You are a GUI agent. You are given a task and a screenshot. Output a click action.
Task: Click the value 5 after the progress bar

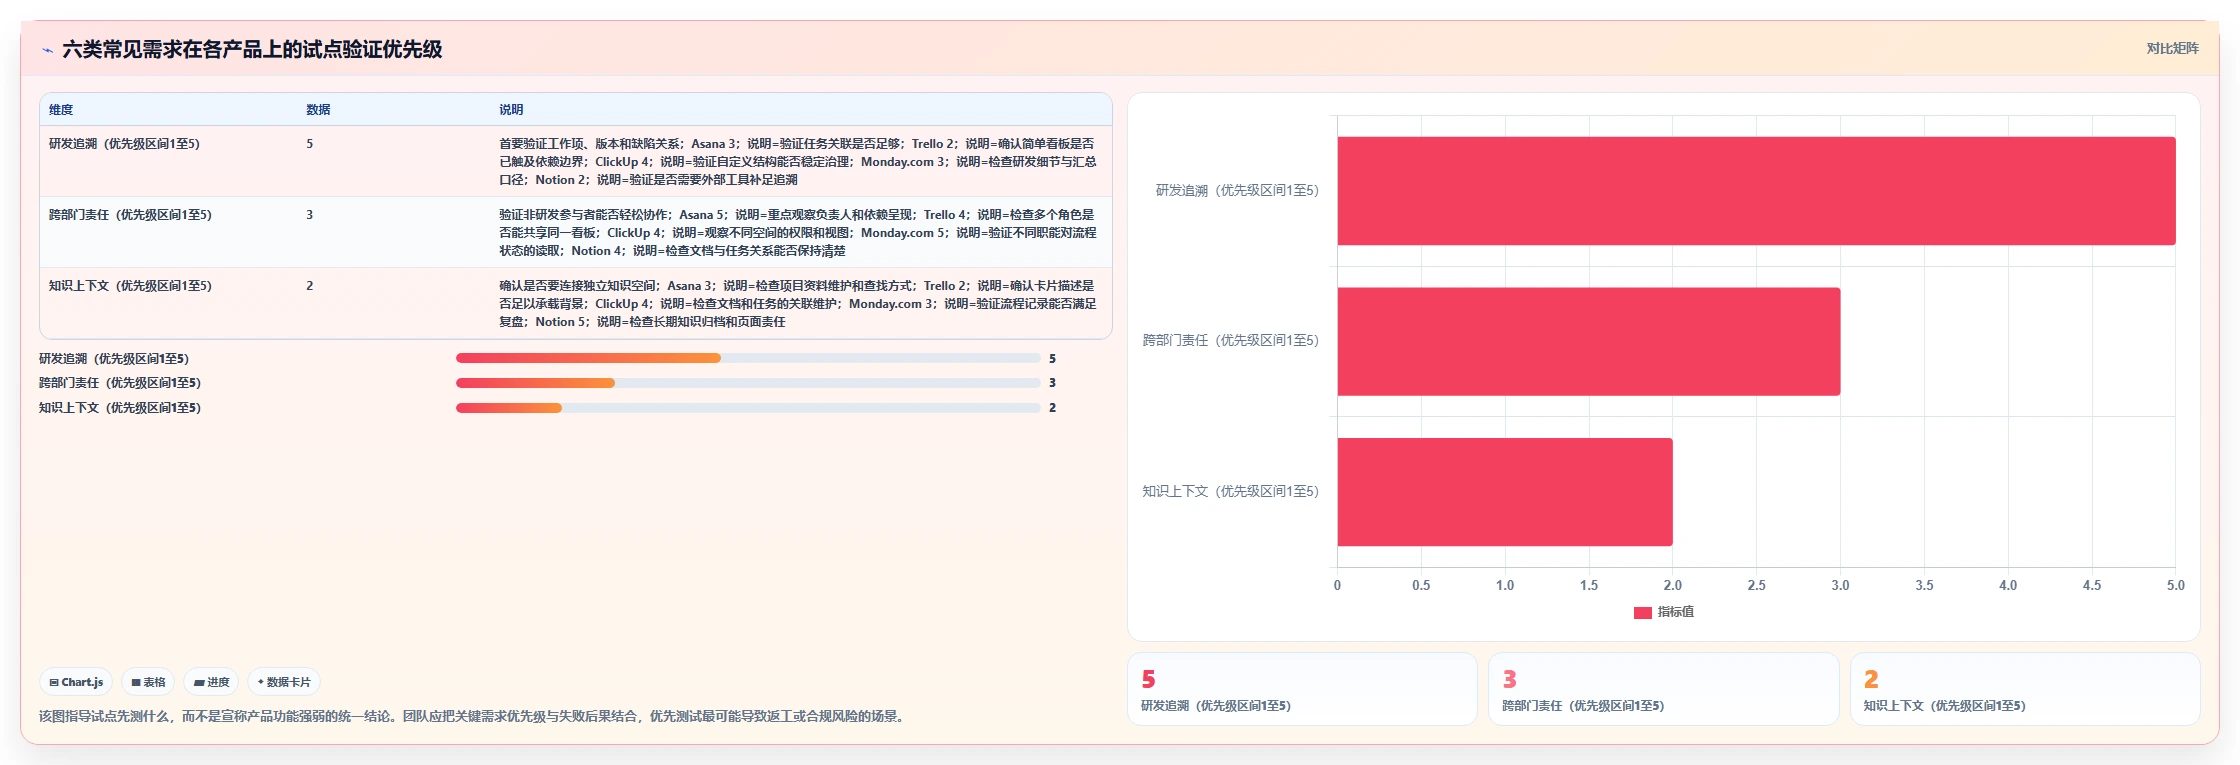pos(1052,359)
